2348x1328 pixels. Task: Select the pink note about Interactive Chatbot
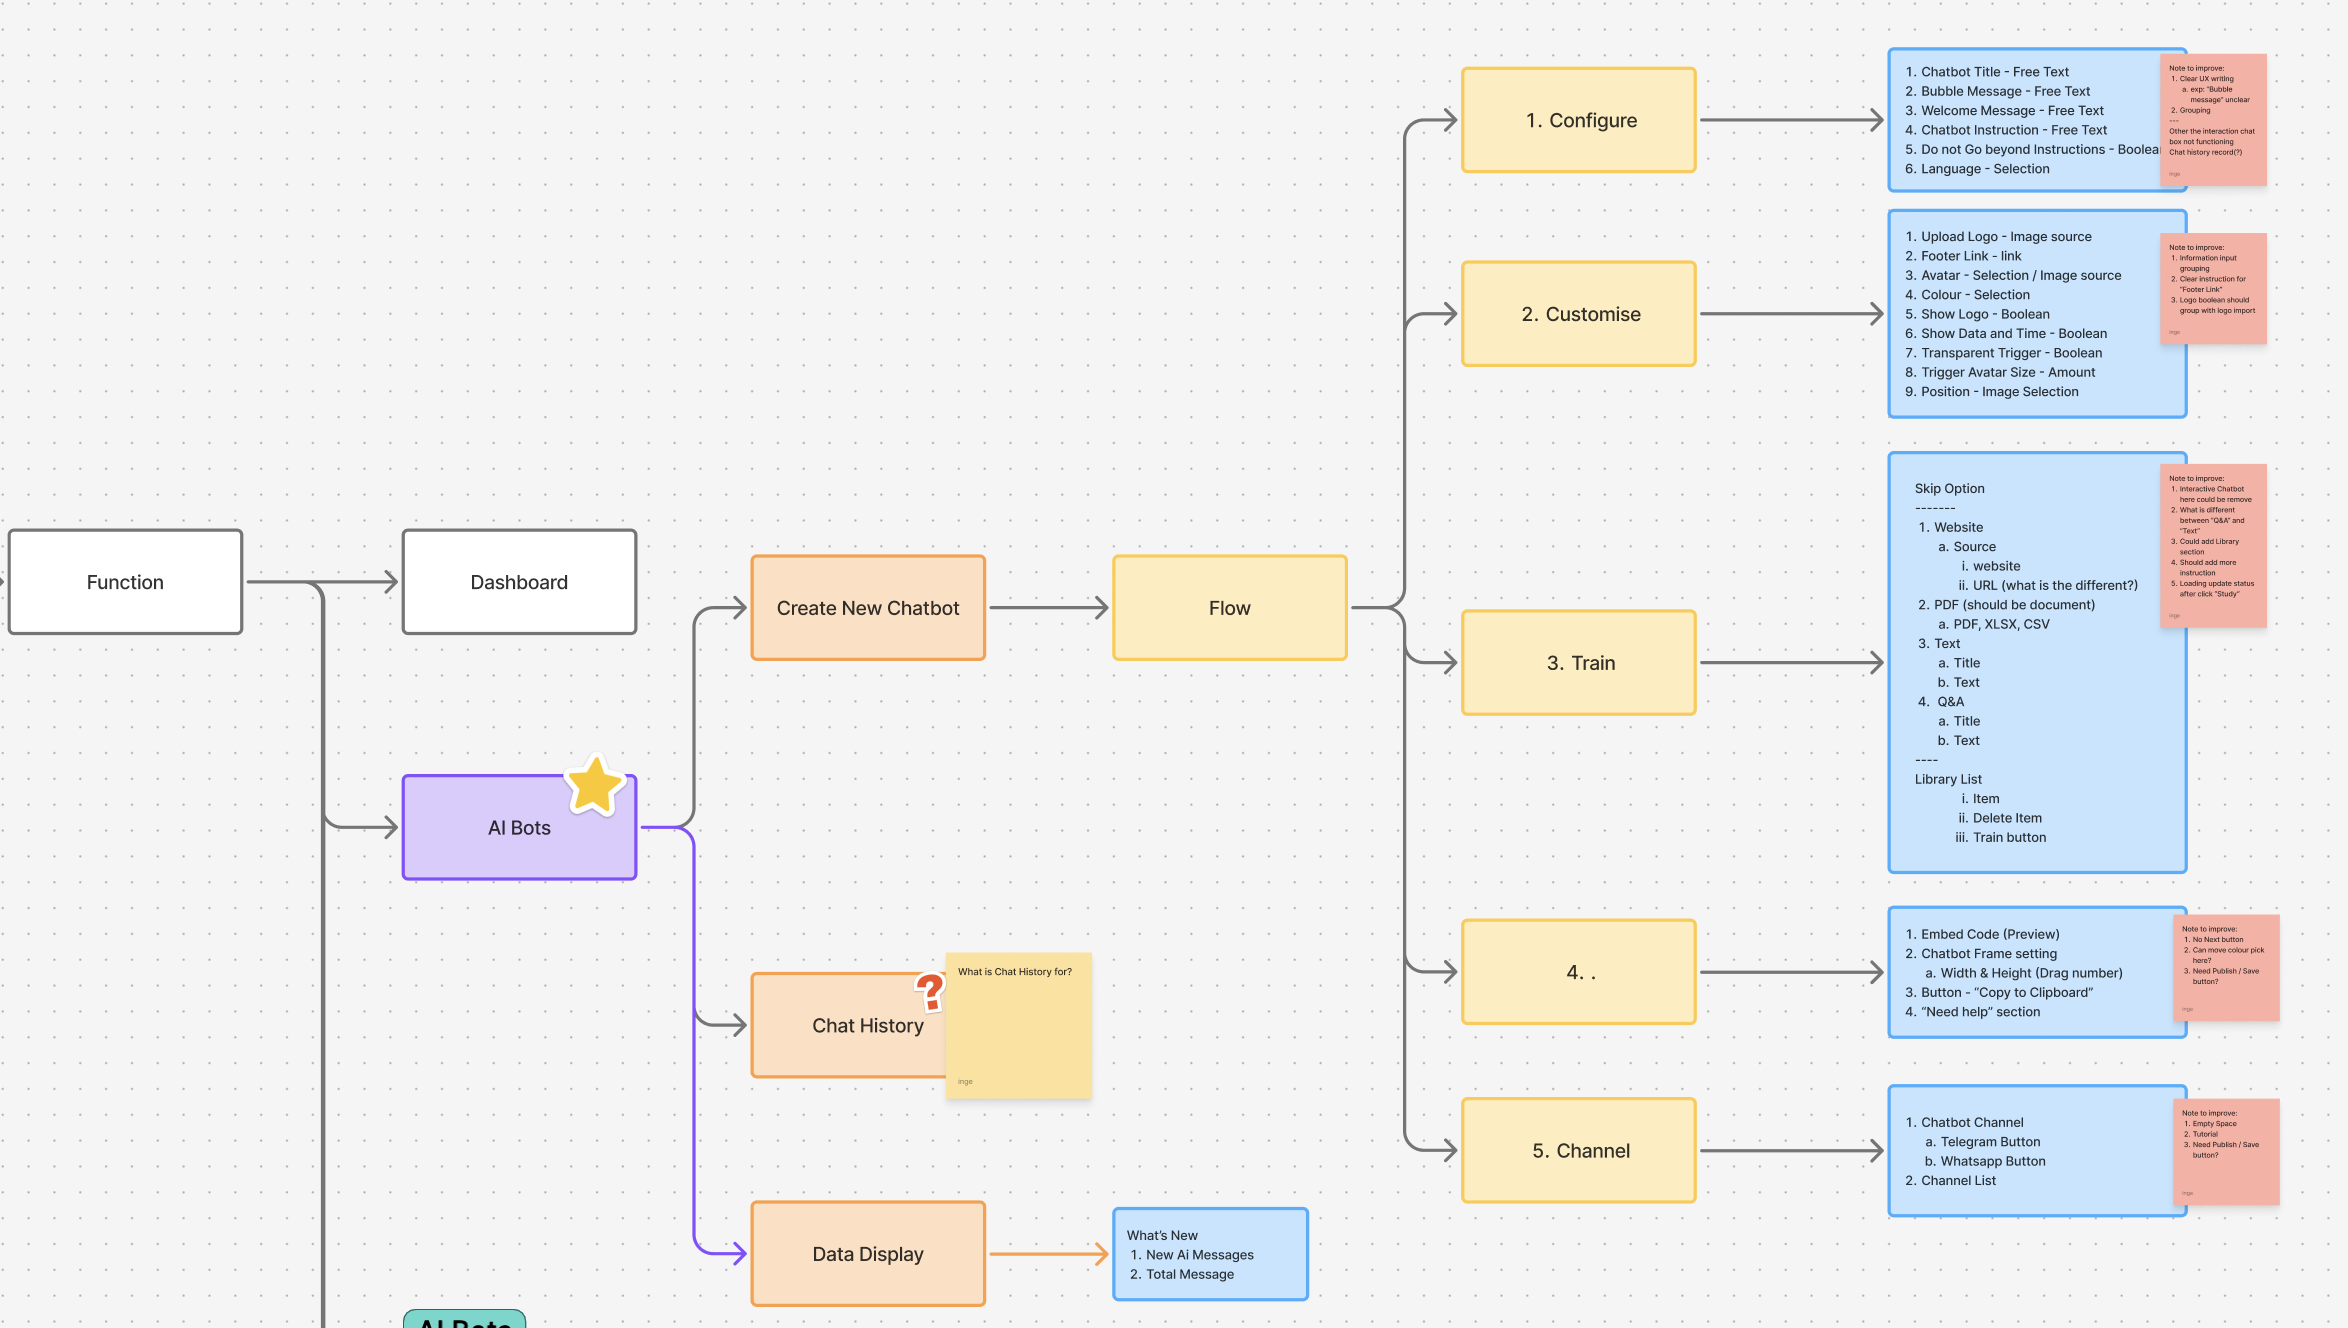click(2213, 546)
